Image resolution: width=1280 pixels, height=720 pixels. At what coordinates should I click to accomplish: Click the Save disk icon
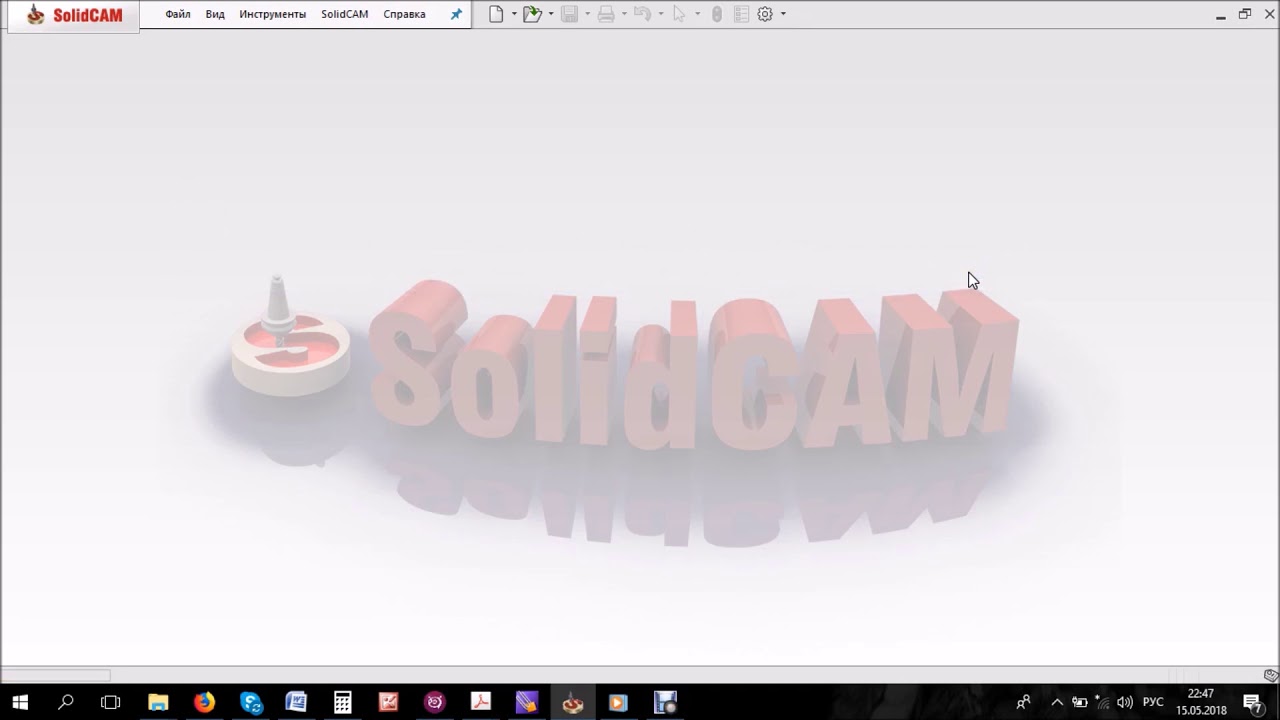point(569,14)
